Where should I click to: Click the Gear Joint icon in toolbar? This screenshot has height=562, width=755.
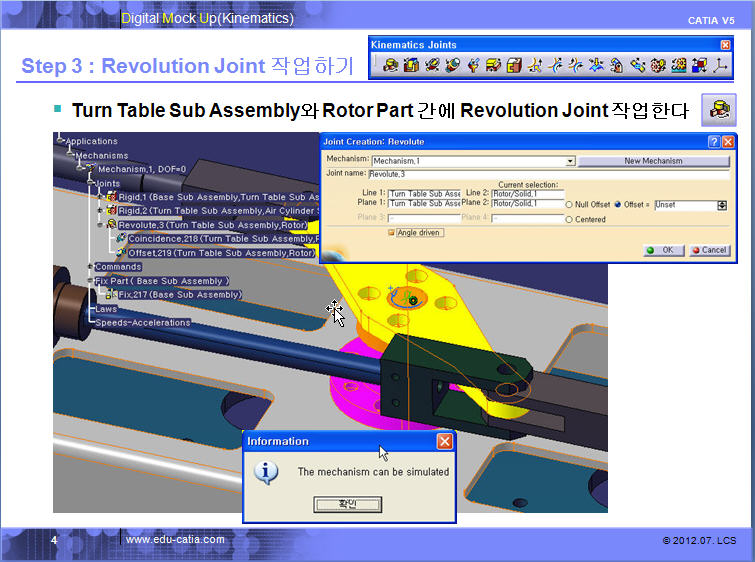click(x=658, y=66)
